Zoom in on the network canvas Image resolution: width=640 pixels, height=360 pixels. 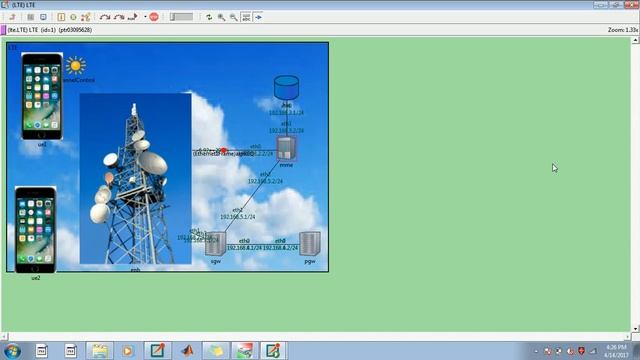pos(221,17)
